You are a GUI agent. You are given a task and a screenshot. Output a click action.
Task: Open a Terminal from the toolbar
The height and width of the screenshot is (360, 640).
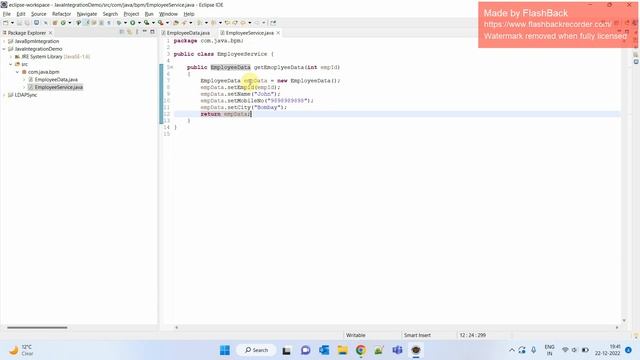pyautogui.click(x=36, y=22)
